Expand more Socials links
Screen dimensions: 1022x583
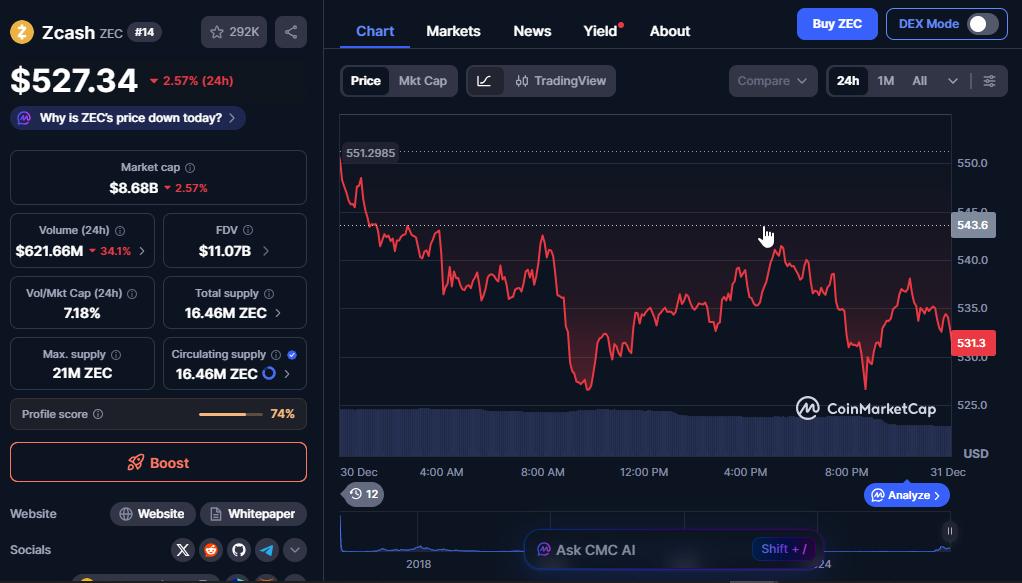(294, 549)
